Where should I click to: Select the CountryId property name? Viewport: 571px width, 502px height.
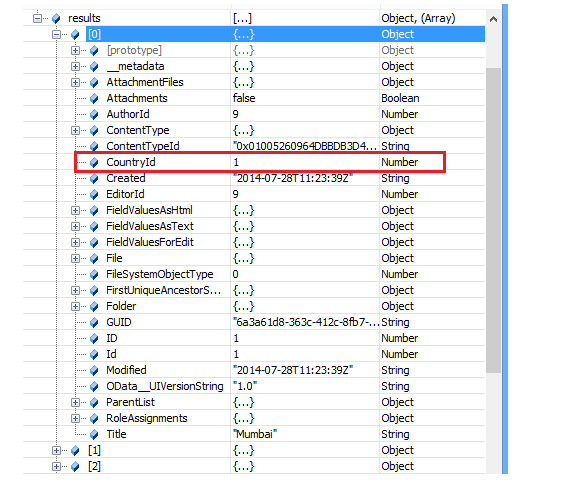131,162
